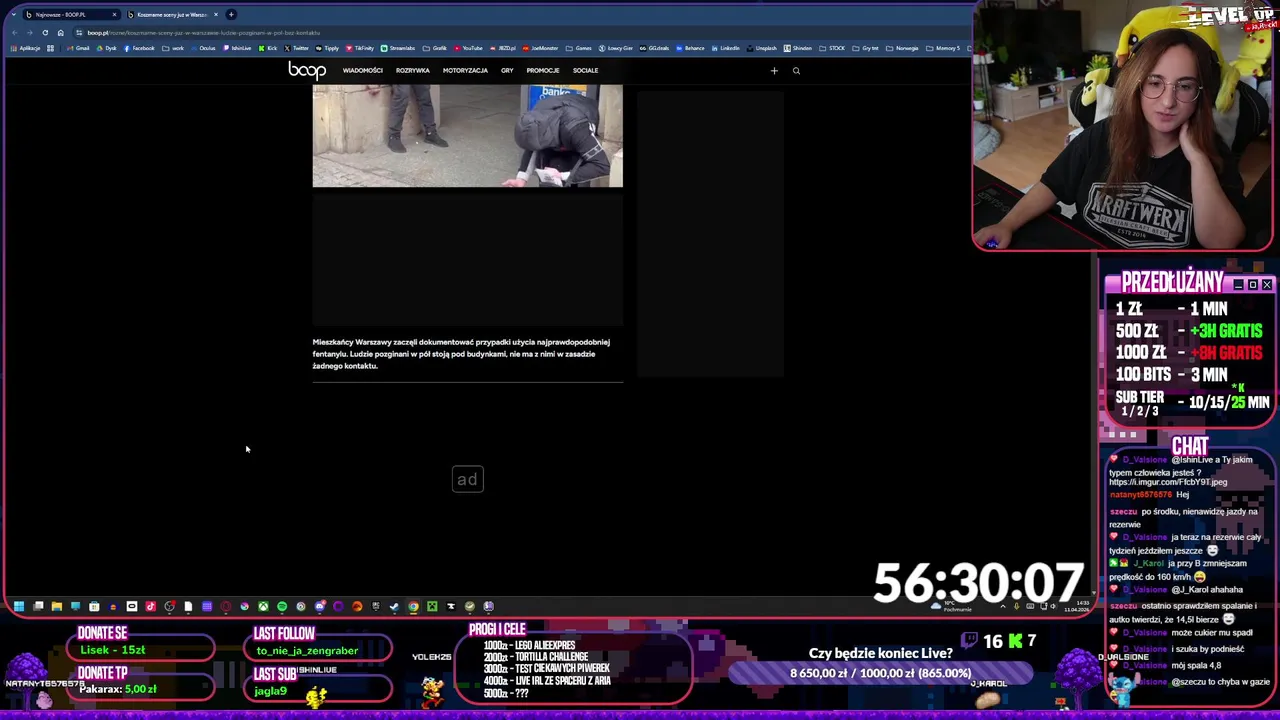The height and width of the screenshot is (720, 1280).
Task: Open the TikFinity bookmark
Action: (x=360, y=48)
